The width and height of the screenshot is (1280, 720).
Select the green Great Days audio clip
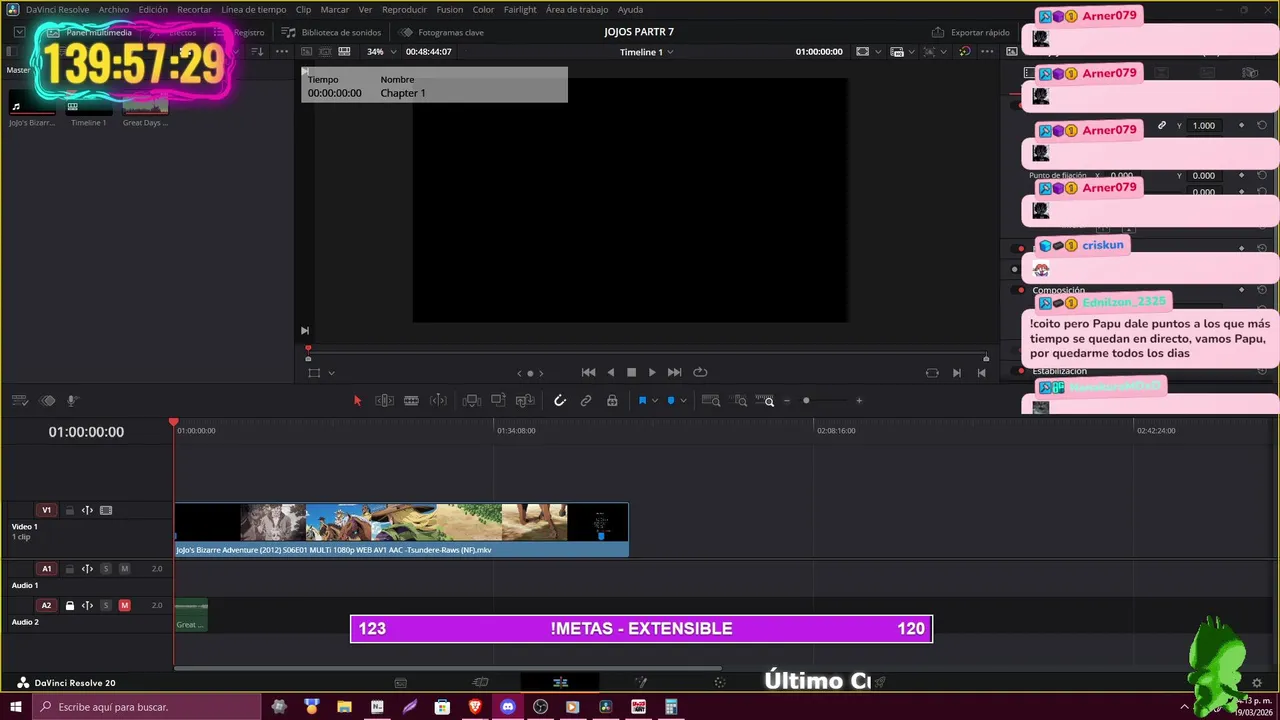coord(191,615)
